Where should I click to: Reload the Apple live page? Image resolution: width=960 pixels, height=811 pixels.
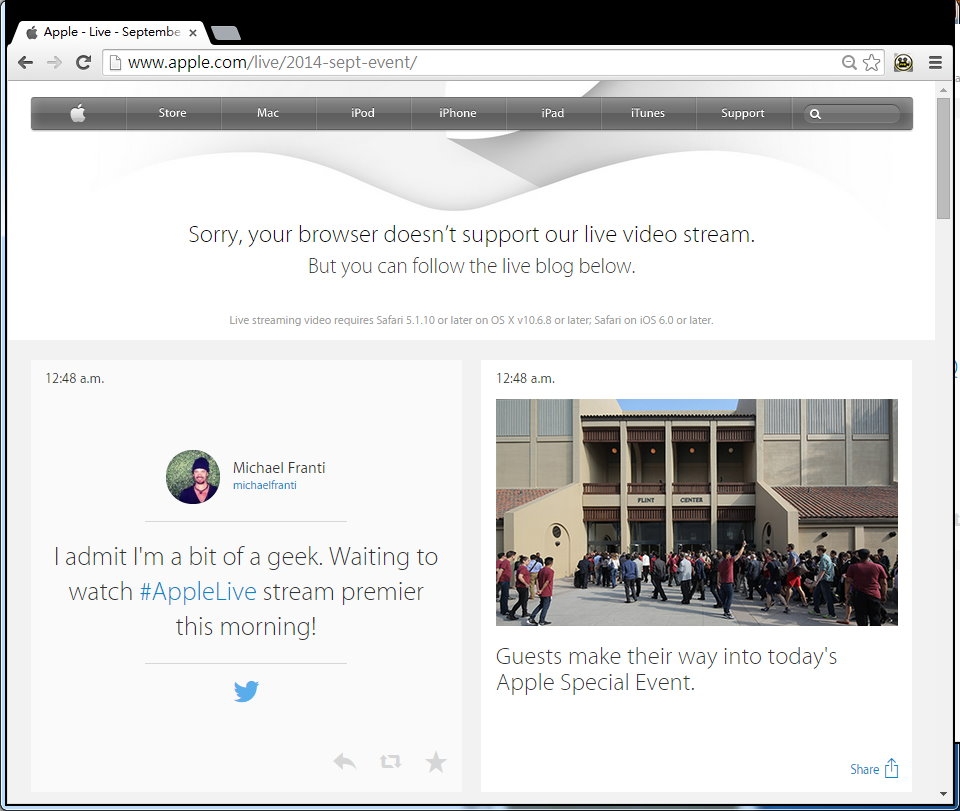[x=83, y=62]
